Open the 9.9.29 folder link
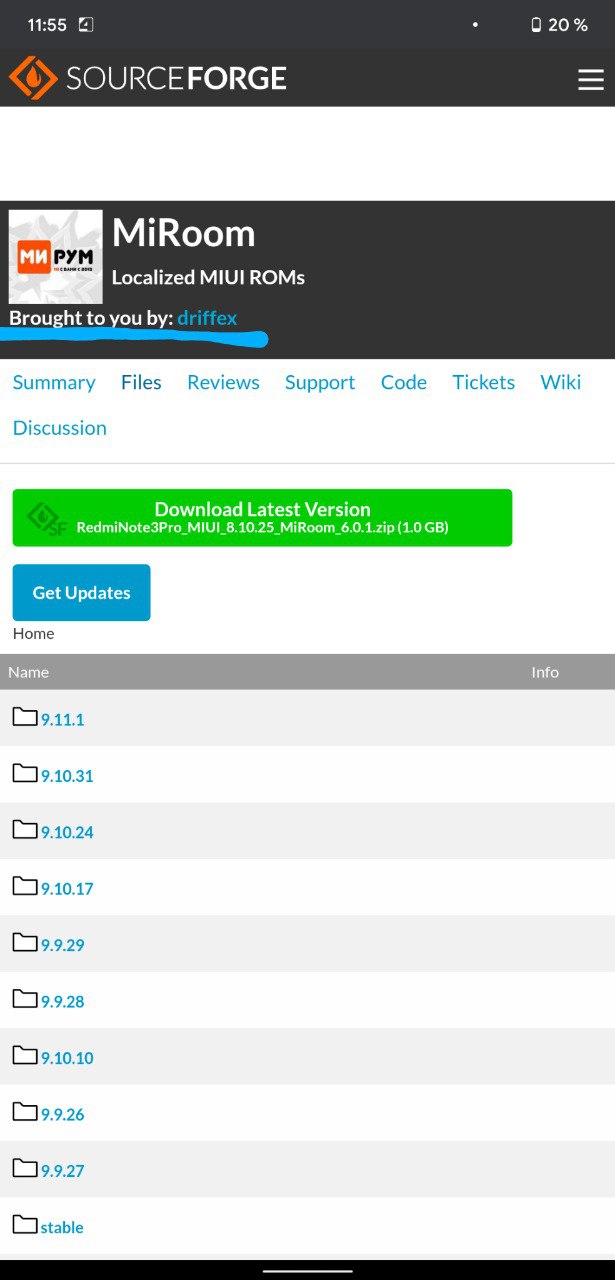Image resolution: width=615 pixels, height=1280 pixels. 62,945
